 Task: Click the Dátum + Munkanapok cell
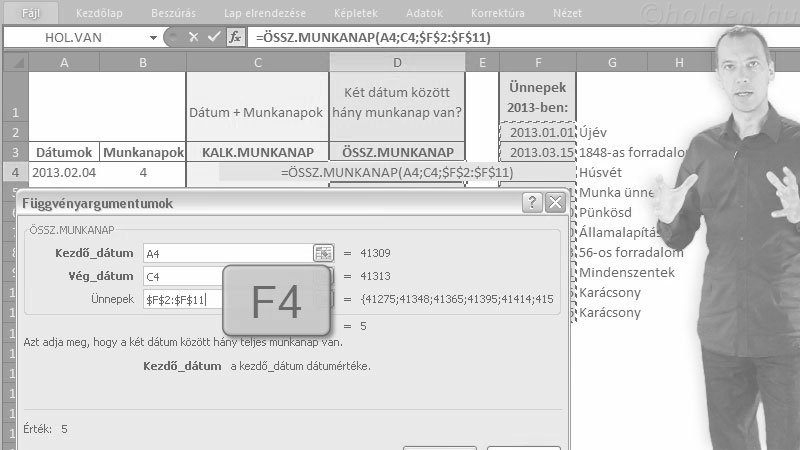pos(258,107)
